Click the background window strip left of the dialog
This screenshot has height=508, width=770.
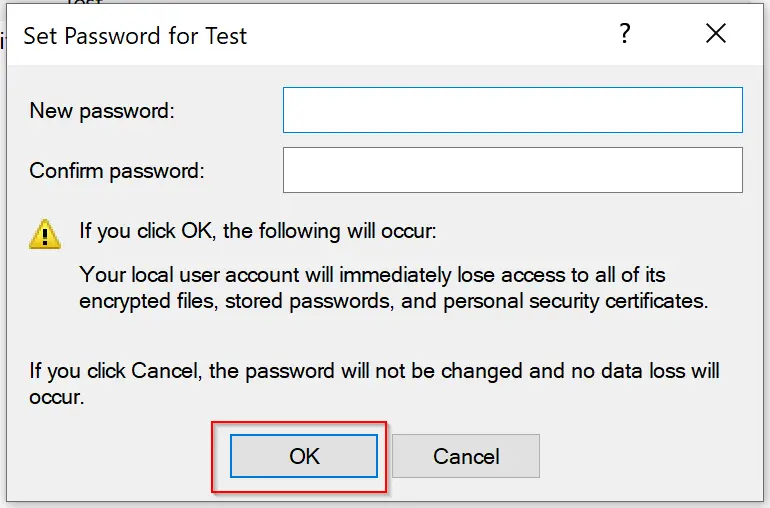3,255
